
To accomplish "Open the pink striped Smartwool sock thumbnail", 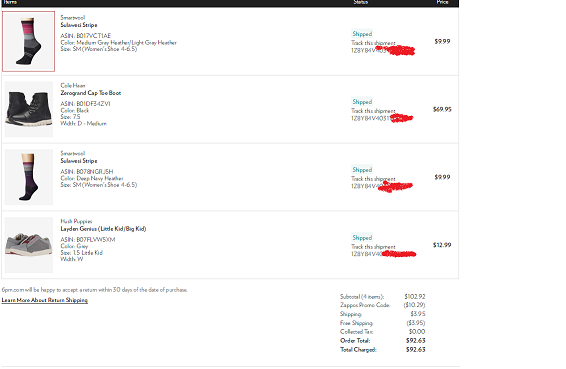I will coord(29,41).
